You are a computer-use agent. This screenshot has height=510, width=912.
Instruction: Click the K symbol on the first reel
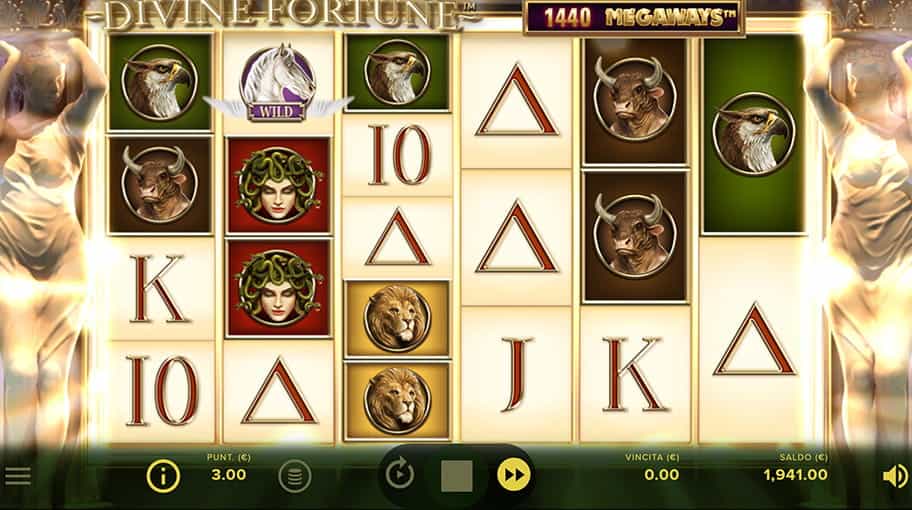pyautogui.click(x=161, y=289)
